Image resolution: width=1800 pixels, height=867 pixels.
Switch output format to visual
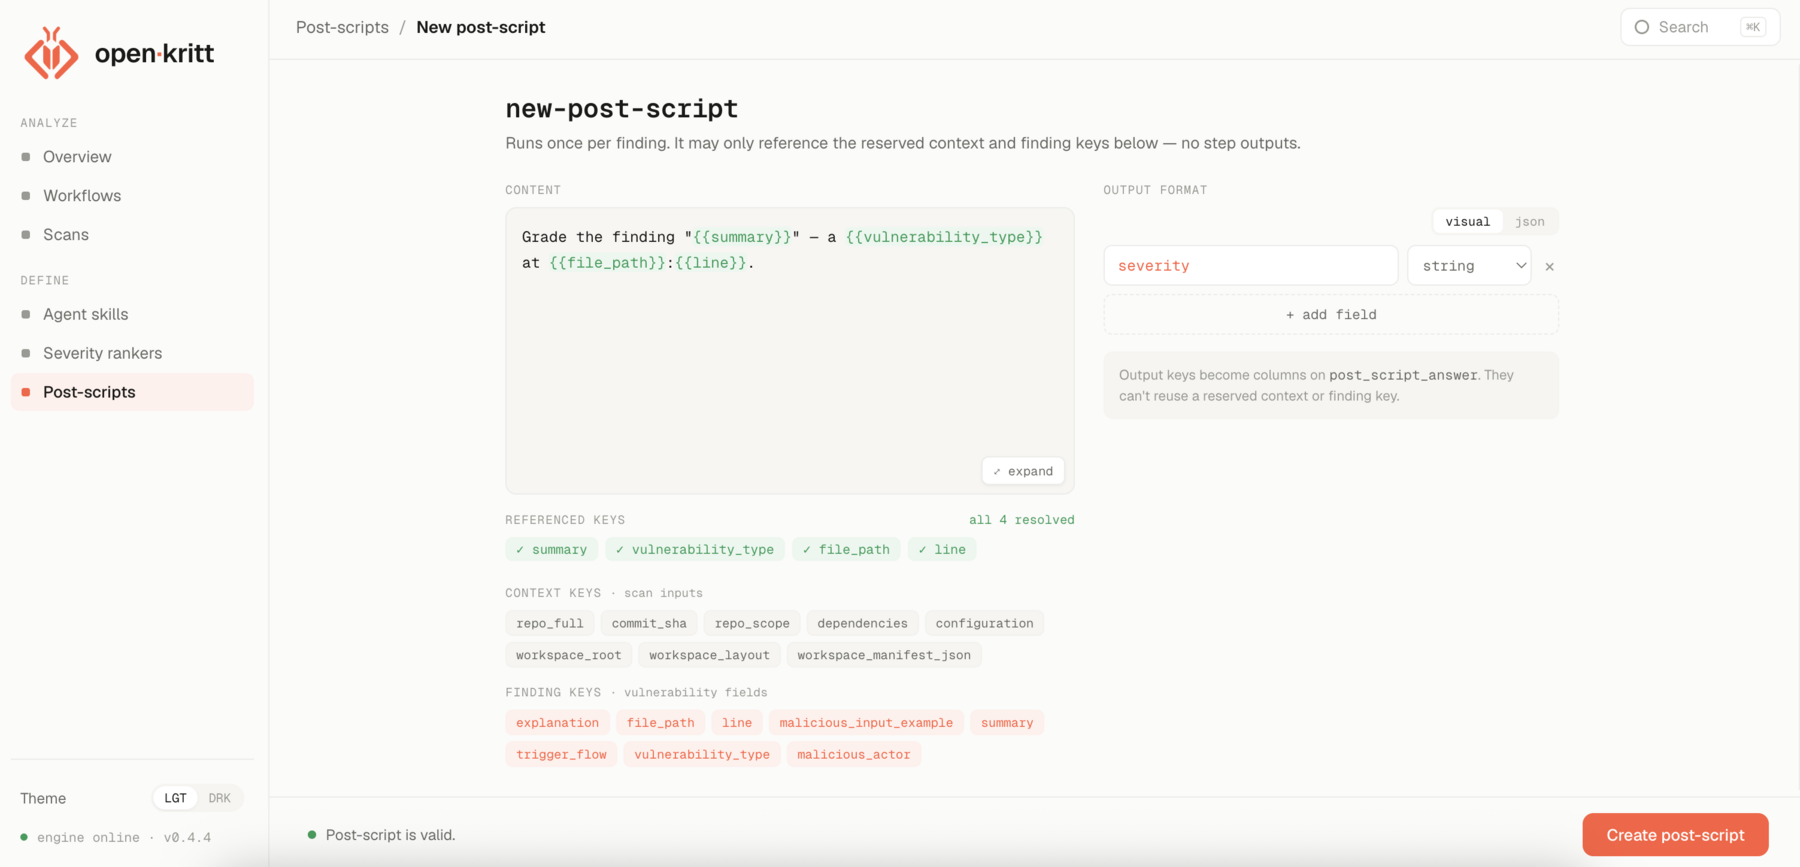pos(1467,222)
